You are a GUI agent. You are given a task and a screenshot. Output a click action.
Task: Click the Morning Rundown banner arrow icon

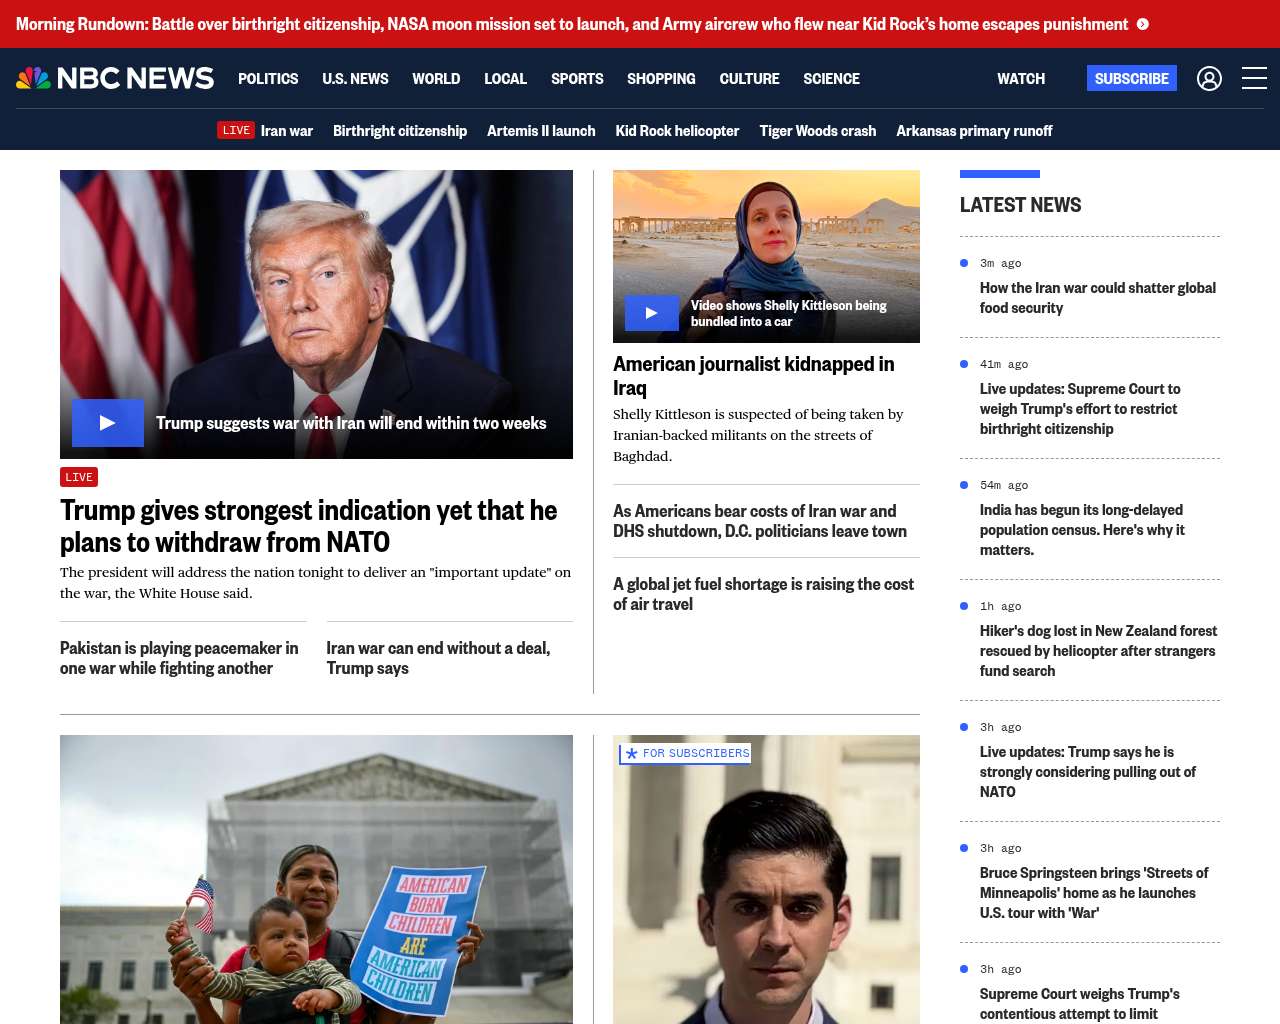pos(1143,24)
